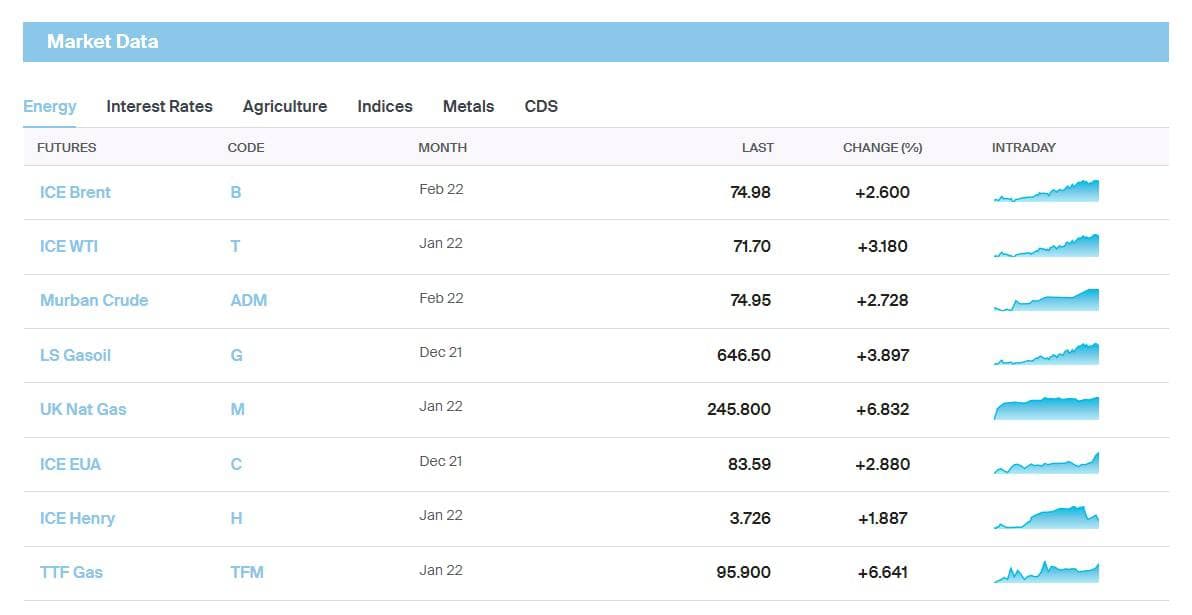The height and width of the screenshot is (615, 1192).
Task: Select the Indices tab
Action: click(385, 106)
